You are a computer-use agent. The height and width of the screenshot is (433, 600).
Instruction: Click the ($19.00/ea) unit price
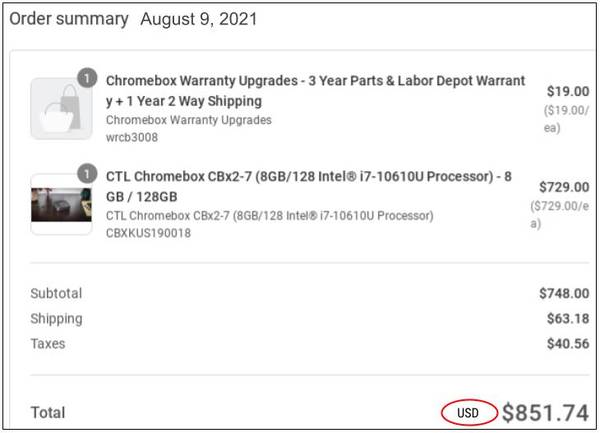(567, 117)
